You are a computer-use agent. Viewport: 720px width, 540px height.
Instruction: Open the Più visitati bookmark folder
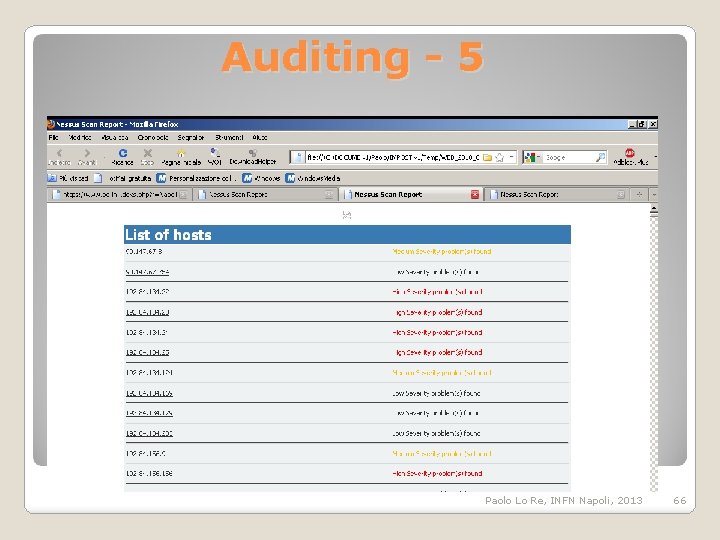(68, 178)
